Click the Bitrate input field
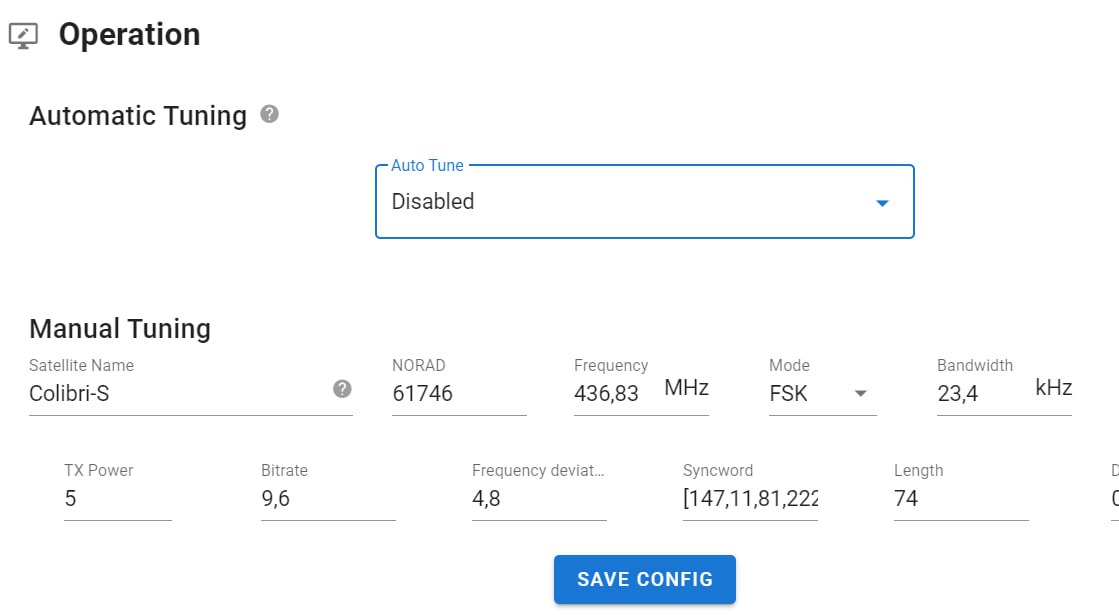Viewport: 1119px width, 615px height. tap(328, 498)
